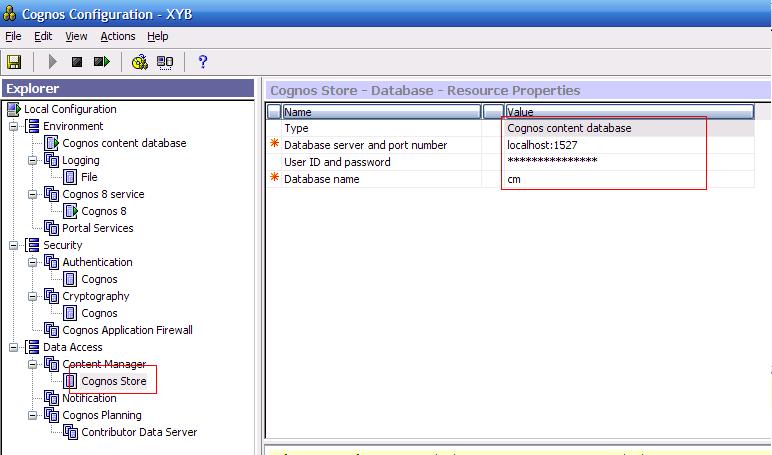Viewport: 772px width, 455px height.
Task: Select the Portal Services label
Action: pyautogui.click(x=97, y=228)
